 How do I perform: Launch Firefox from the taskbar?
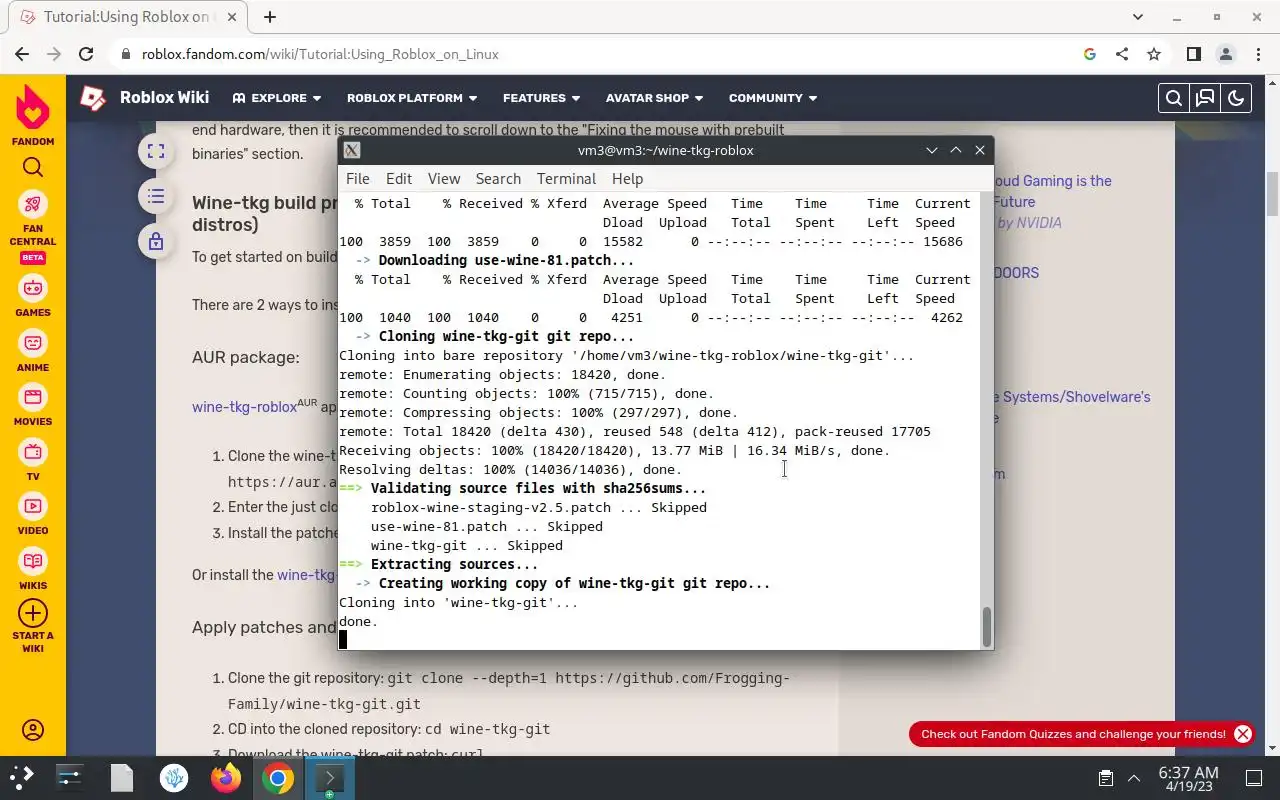[x=226, y=777]
